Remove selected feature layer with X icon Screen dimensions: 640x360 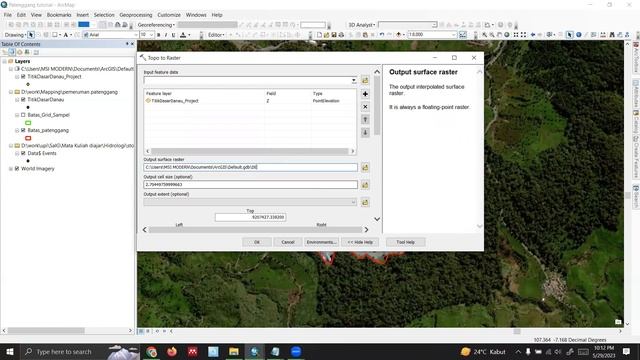[365, 107]
